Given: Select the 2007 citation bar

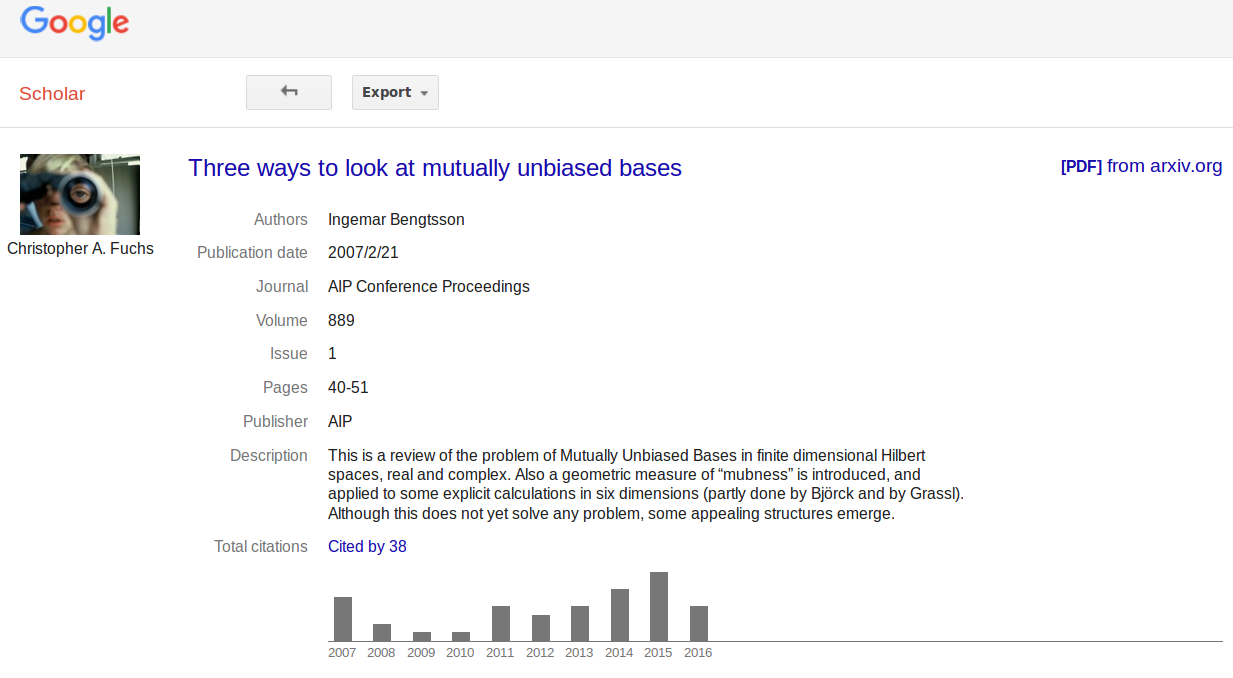Looking at the screenshot, I should [343, 619].
